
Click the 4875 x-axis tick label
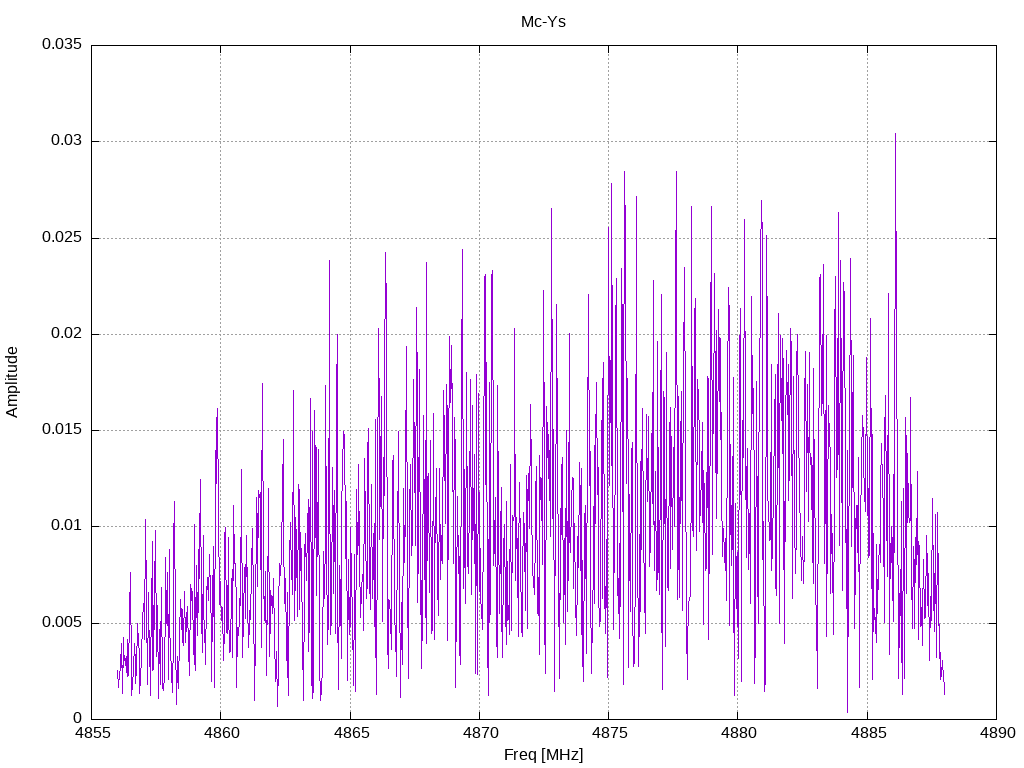pos(609,733)
